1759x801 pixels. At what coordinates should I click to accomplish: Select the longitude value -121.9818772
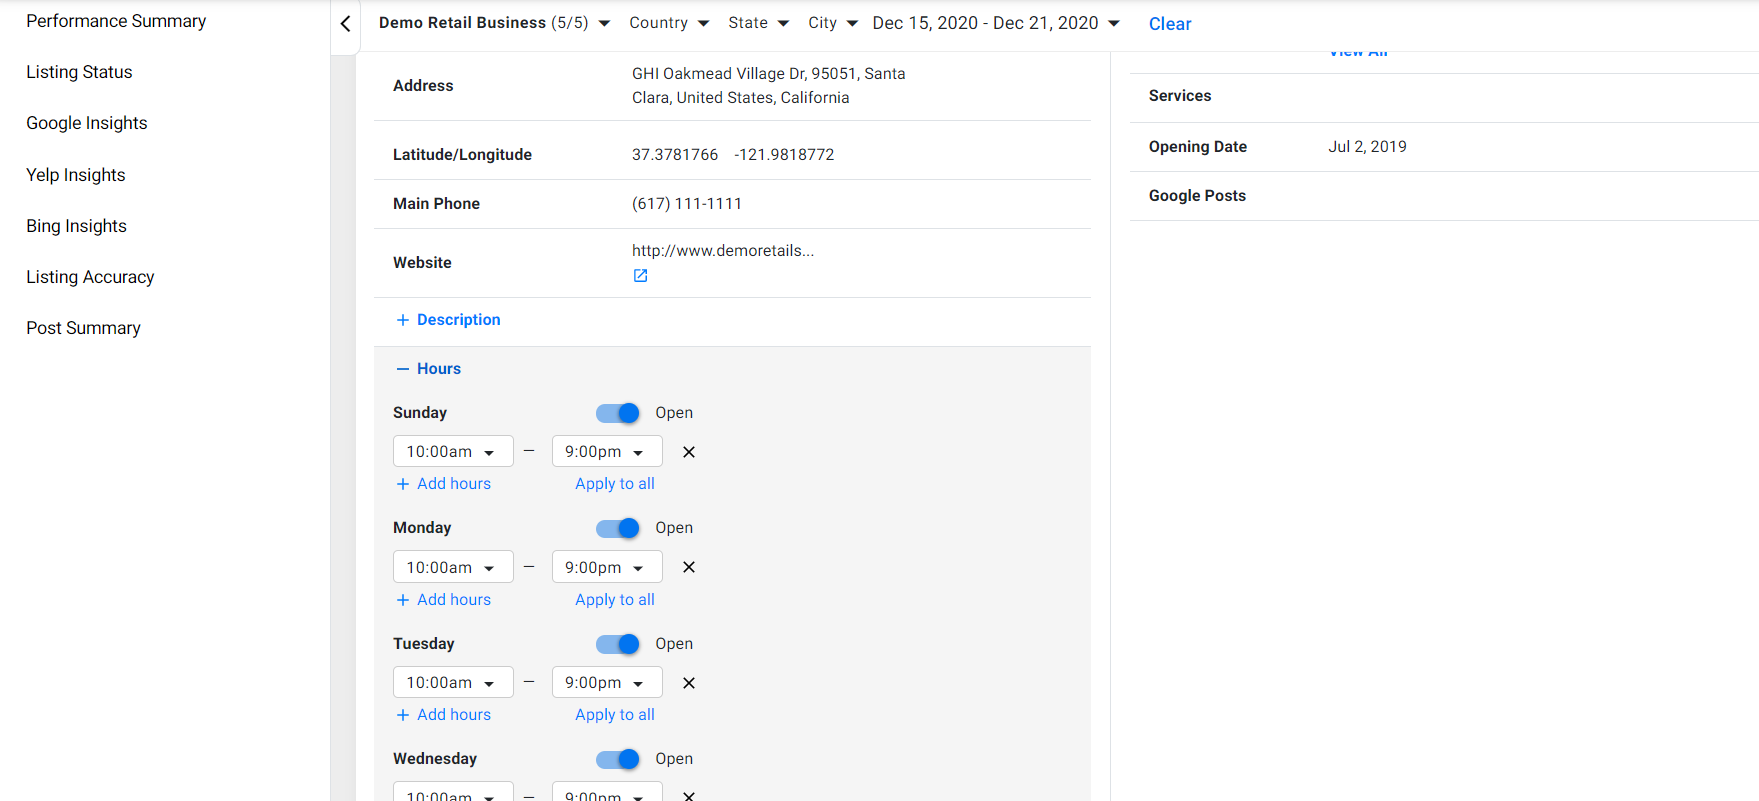pos(784,155)
